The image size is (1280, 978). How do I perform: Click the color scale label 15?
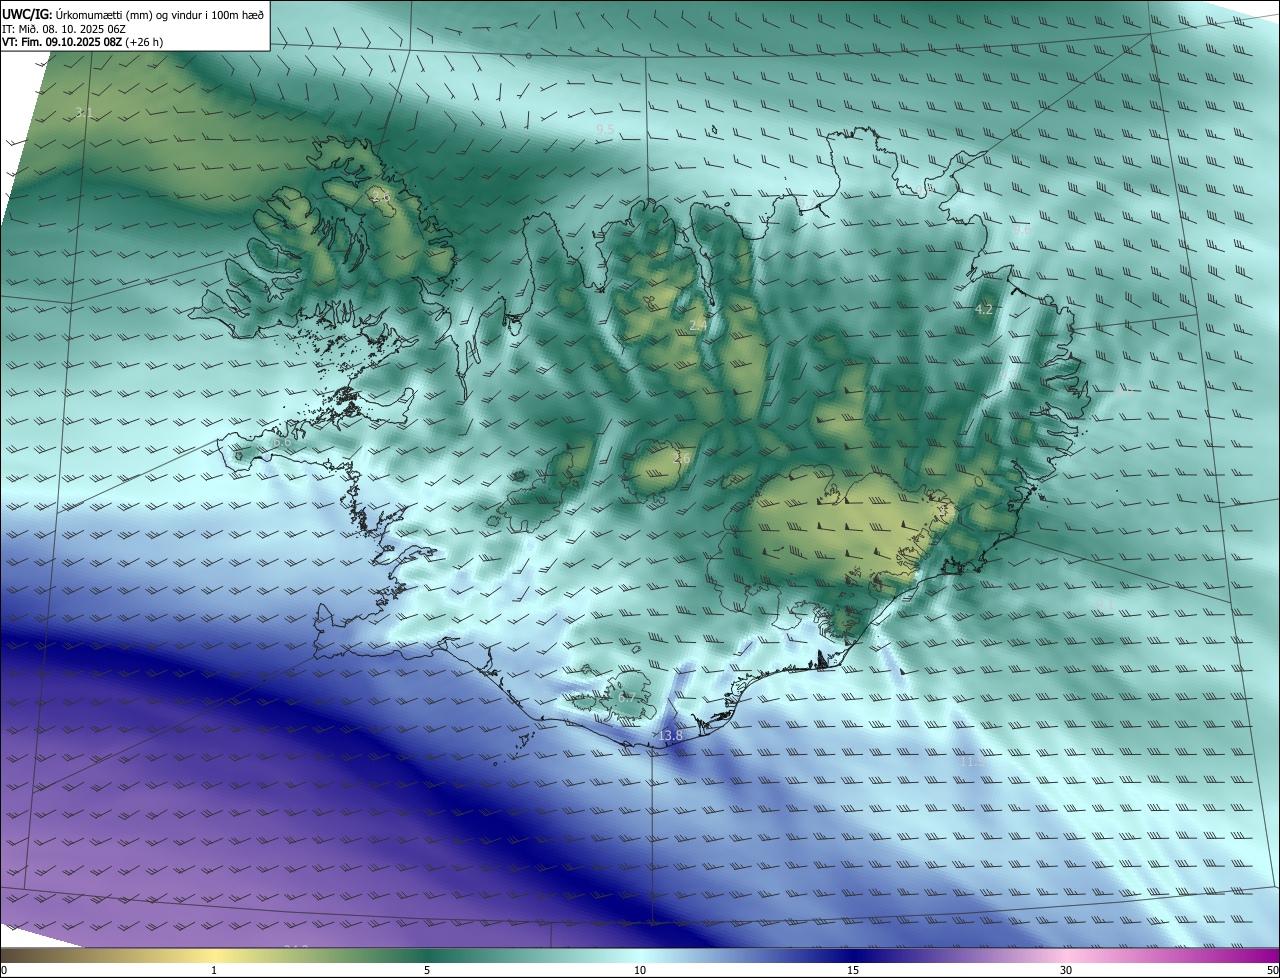[x=853, y=970]
